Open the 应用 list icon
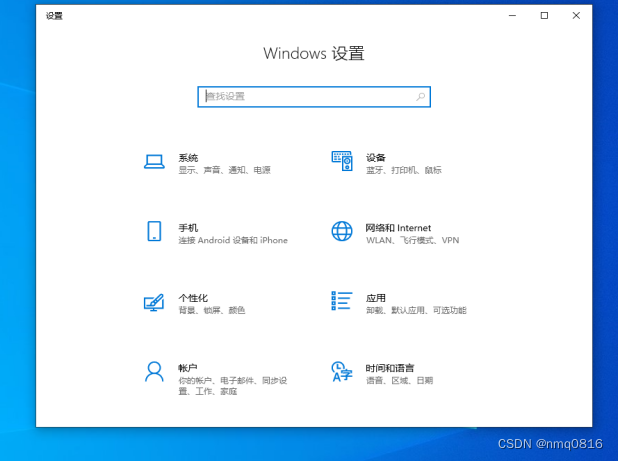Image resolution: width=619 pixels, height=461 pixels. point(342,301)
